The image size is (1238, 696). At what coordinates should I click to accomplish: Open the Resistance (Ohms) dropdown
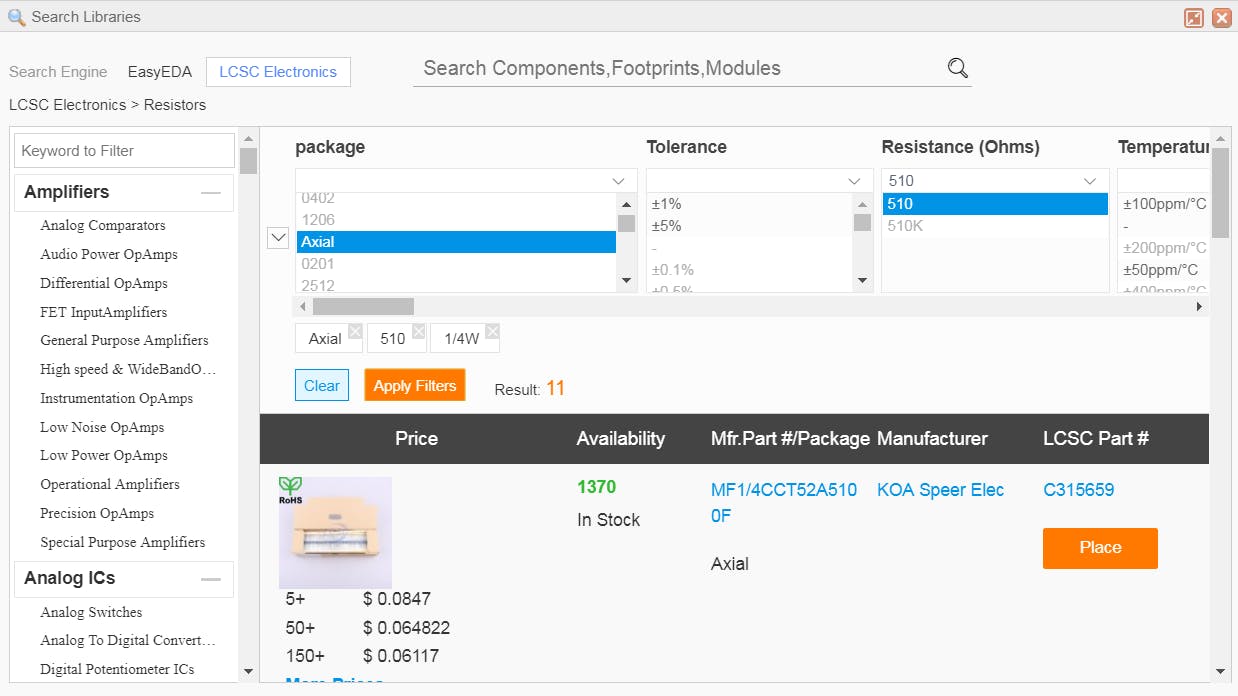click(x=1089, y=181)
